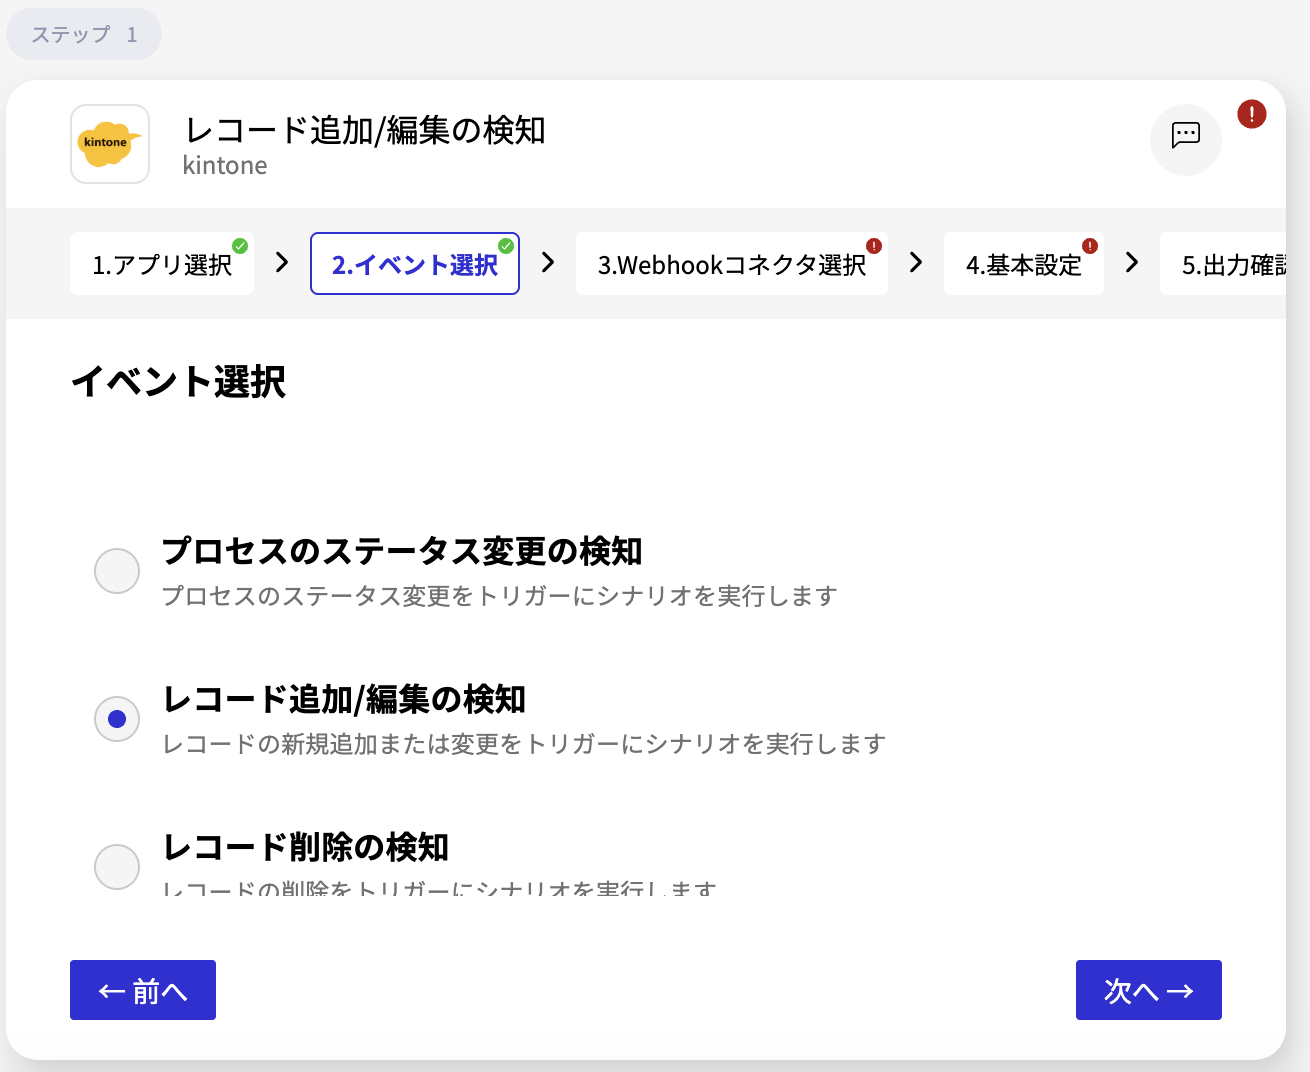Screen dimensions: 1310x1072
Task: Select the 2.イベント選択 highlighted step
Action: coord(414,263)
